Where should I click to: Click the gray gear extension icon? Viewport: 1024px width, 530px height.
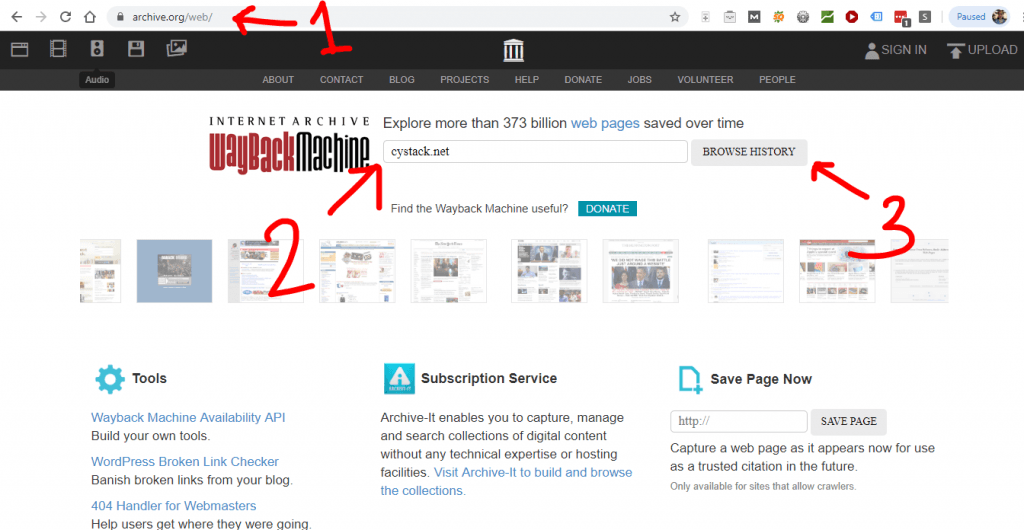tap(803, 18)
